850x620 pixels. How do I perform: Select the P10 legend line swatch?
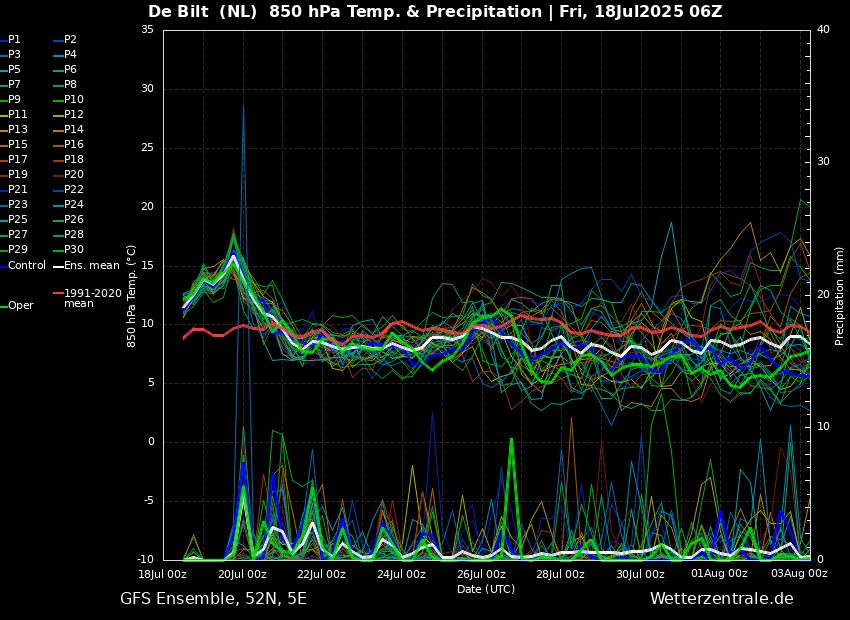point(58,100)
